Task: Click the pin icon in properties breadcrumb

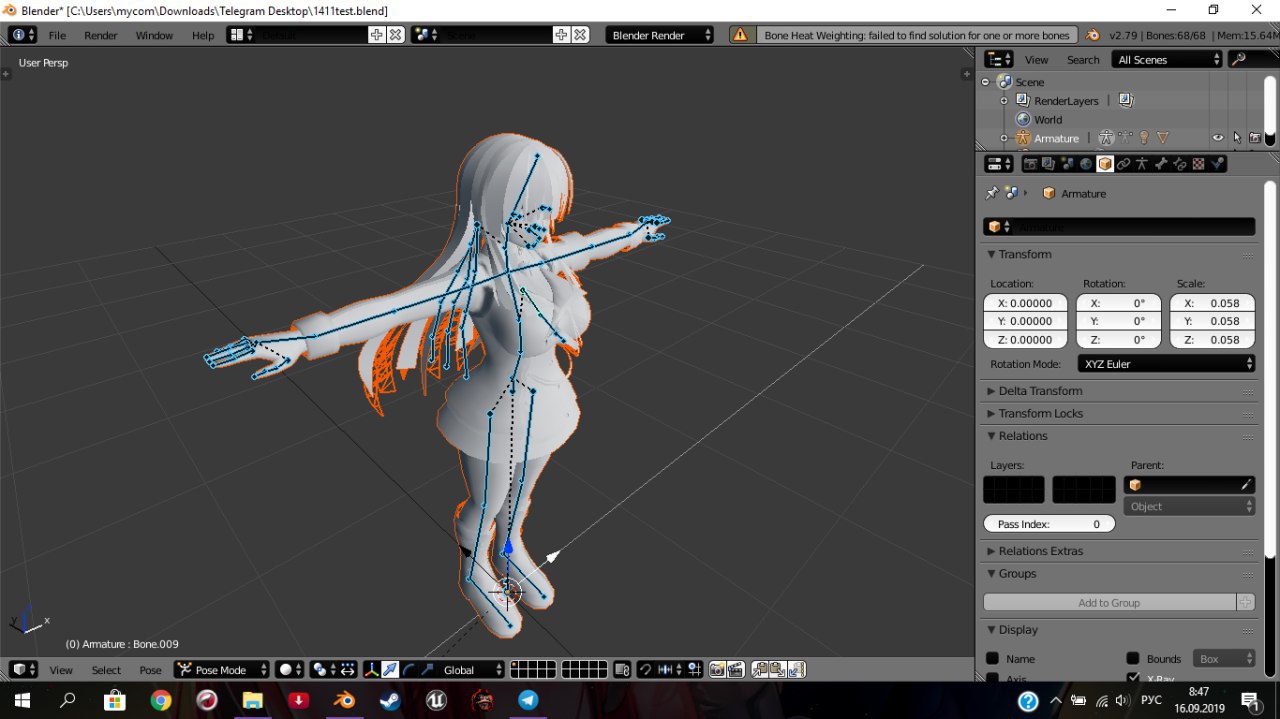Action: [992, 193]
